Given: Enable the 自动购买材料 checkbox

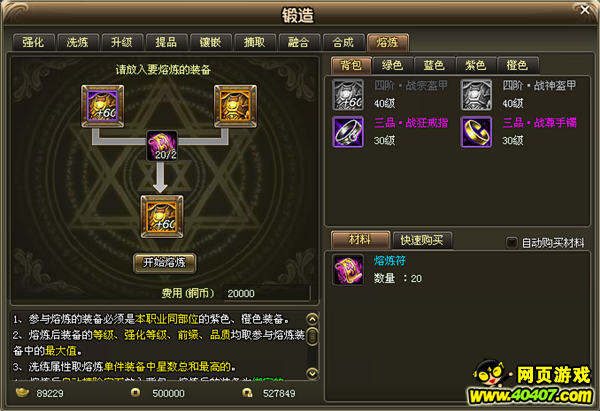Looking at the screenshot, I should (512, 242).
